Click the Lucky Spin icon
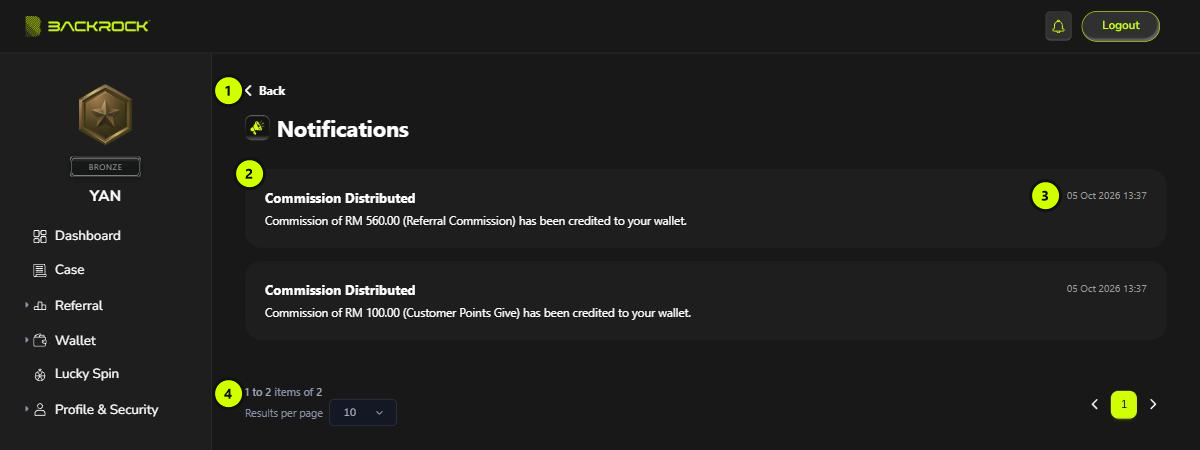The image size is (1200, 450). point(40,374)
